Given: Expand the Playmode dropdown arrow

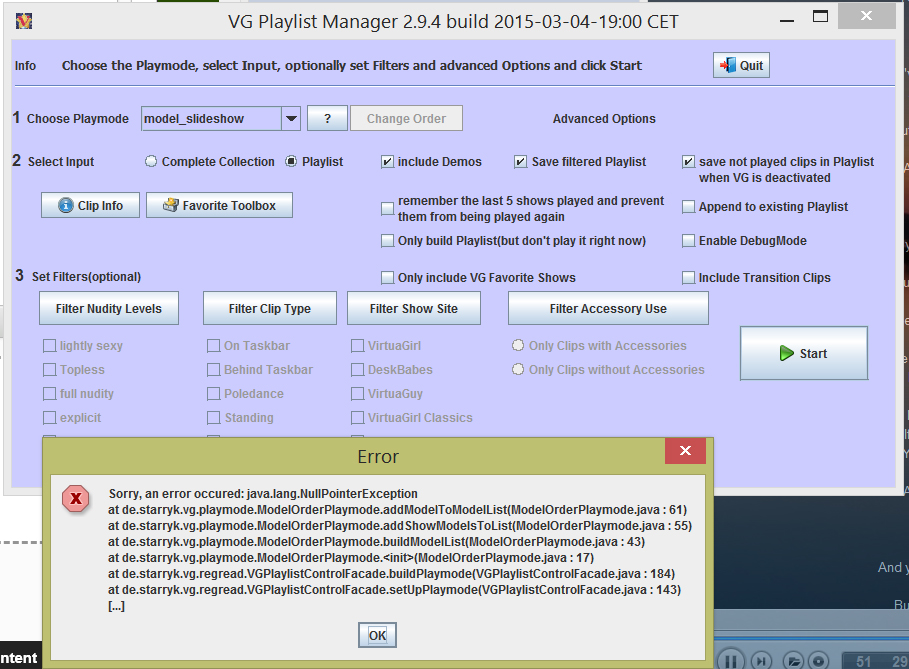Looking at the screenshot, I should (x=290, y=119).
